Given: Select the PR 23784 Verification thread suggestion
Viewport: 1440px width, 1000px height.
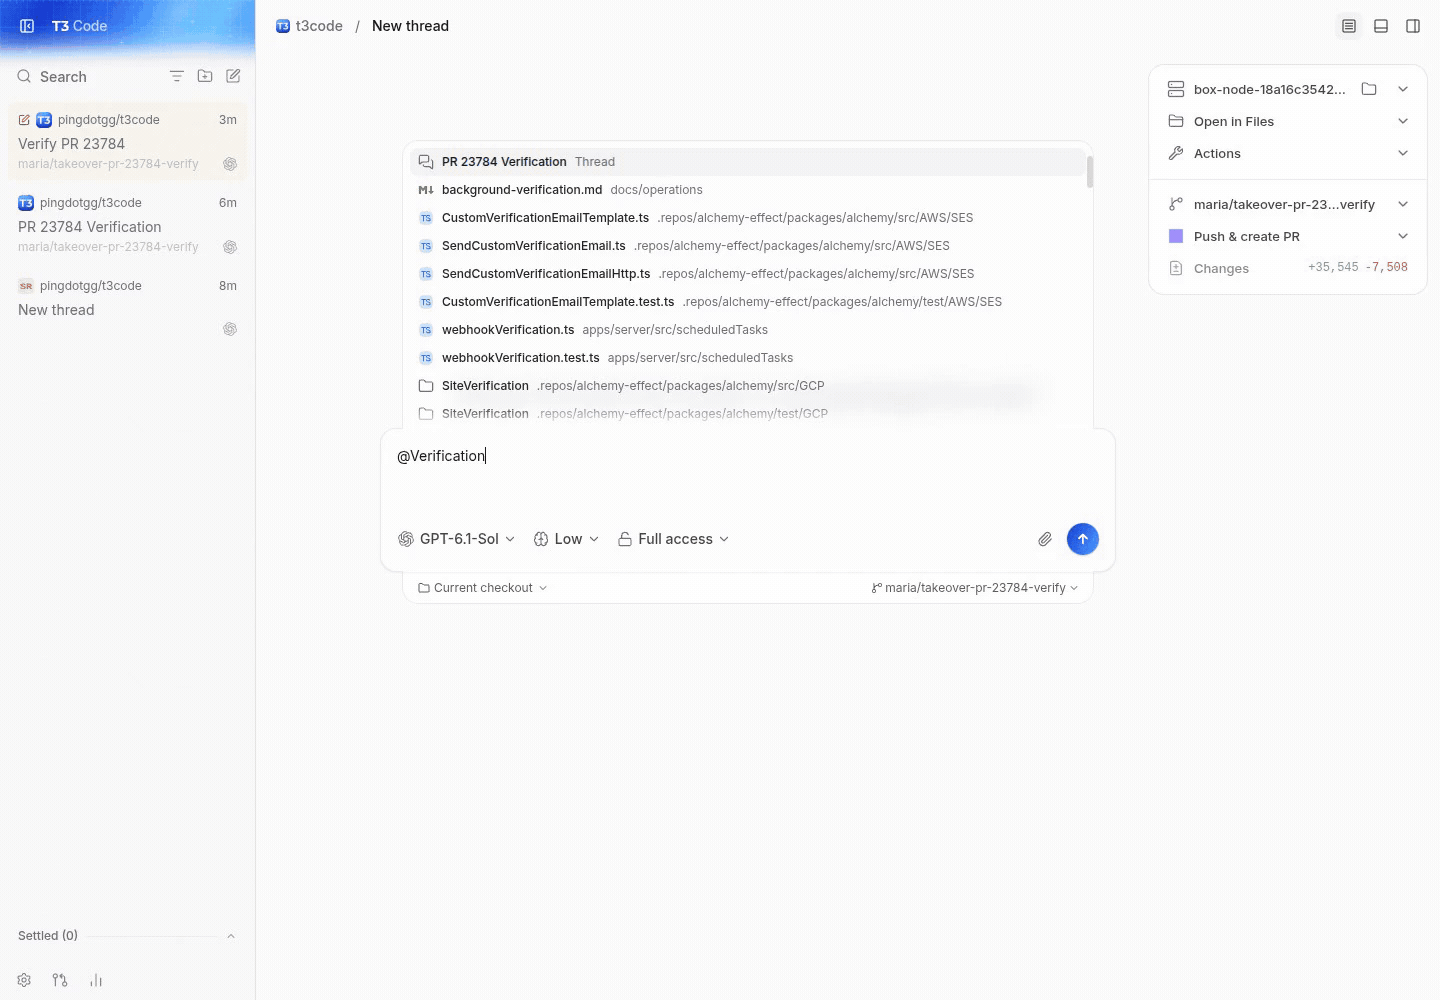Looking at the screenshot, I should click(x=747, y=161).
